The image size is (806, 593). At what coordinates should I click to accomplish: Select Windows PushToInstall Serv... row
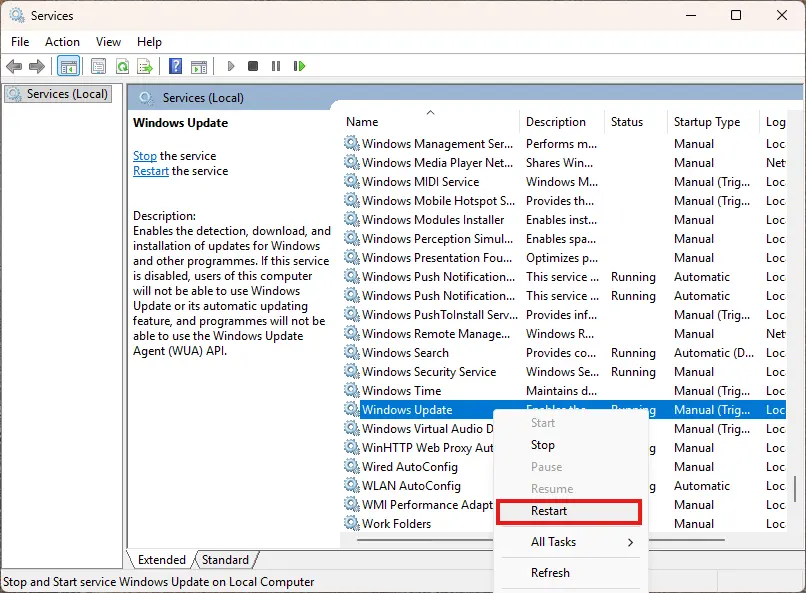point(563,315)
